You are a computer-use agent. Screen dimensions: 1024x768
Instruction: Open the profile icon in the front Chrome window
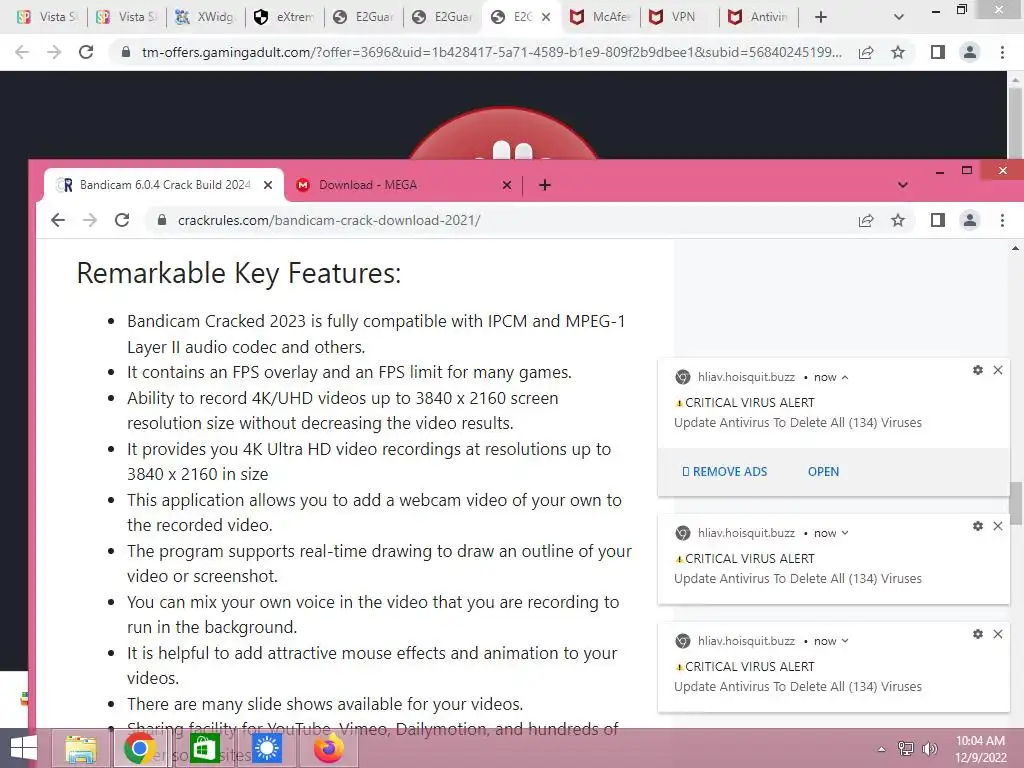(970, 220)
